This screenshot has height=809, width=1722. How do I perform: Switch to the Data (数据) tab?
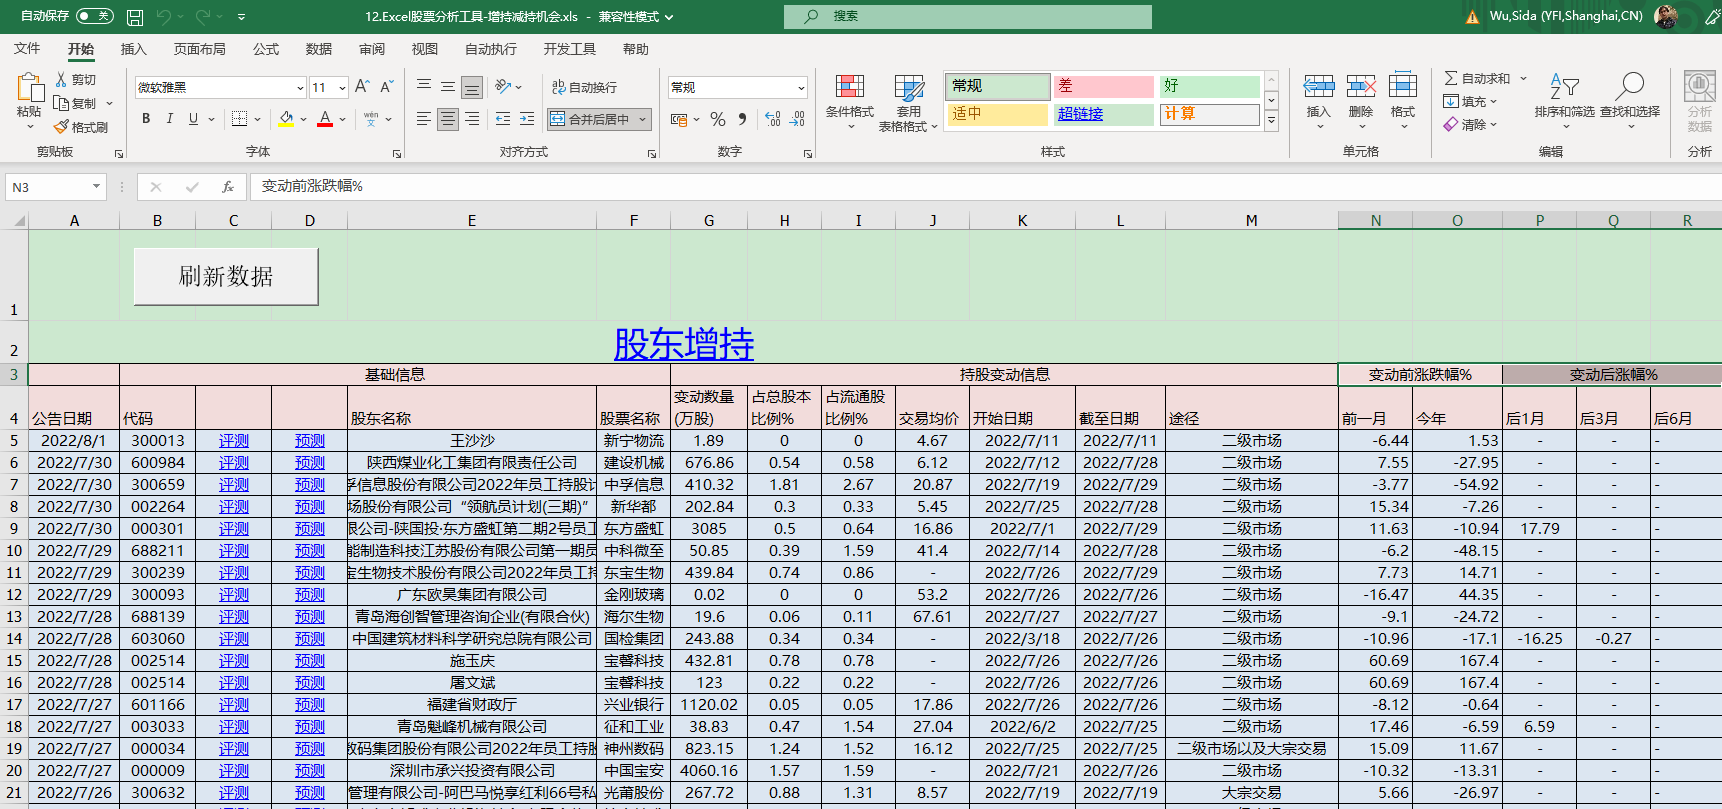[x=318, y=49]
